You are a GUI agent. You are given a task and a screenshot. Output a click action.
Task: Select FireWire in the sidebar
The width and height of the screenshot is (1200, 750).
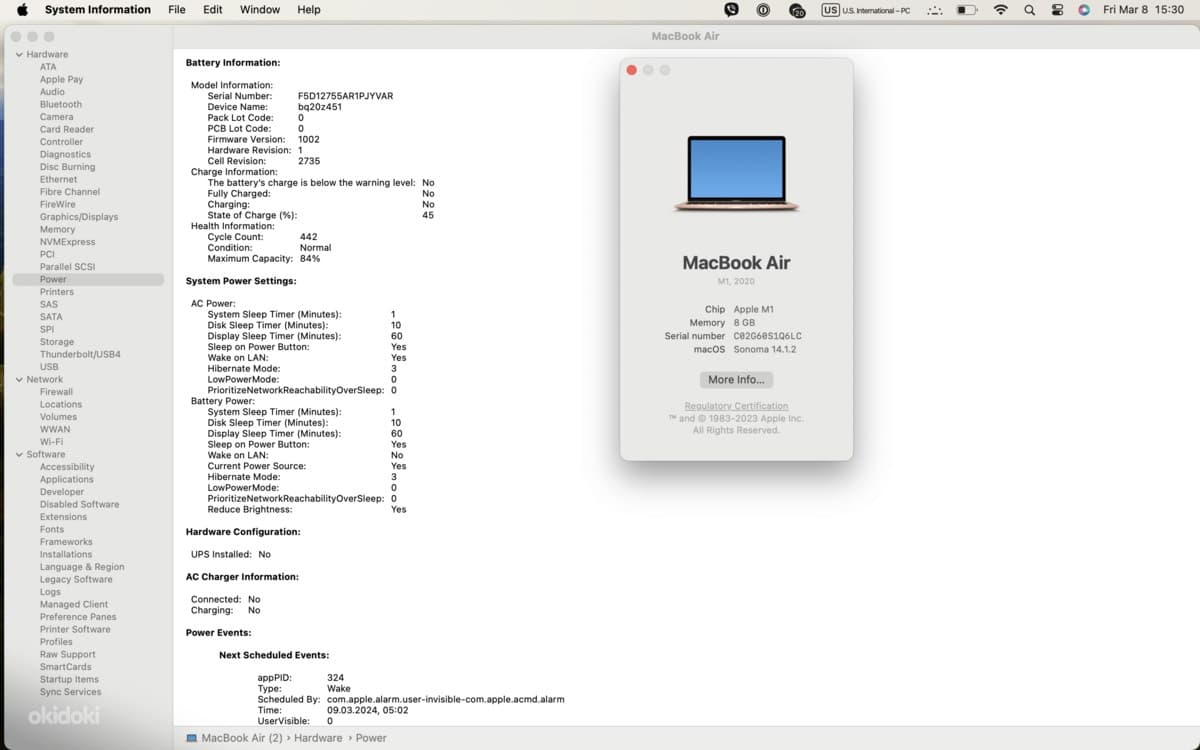(57, 204)
